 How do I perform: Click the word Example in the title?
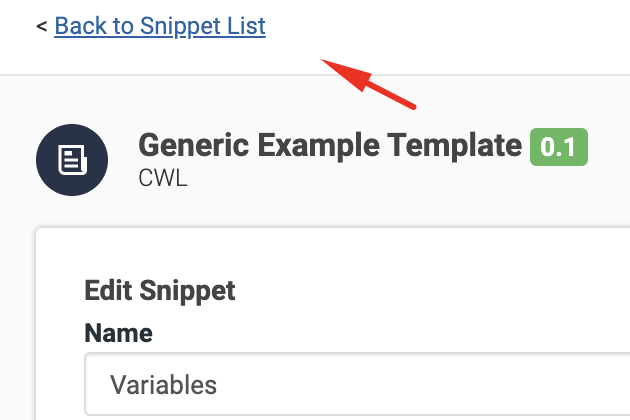318,145
